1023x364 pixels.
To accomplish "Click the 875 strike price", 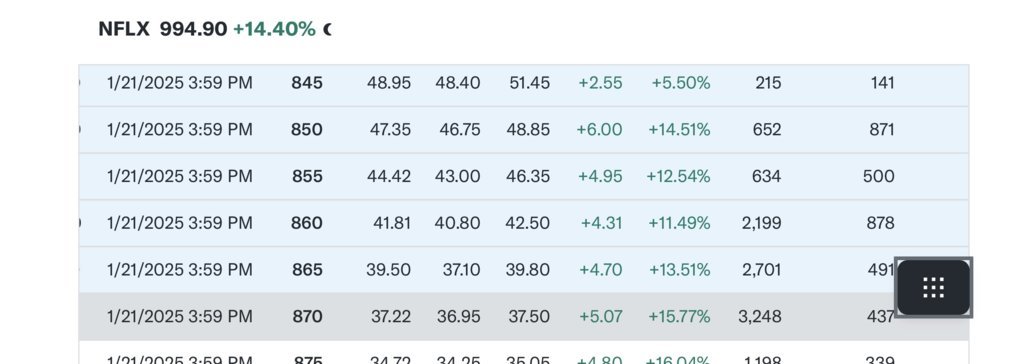I will pos(308,360).
